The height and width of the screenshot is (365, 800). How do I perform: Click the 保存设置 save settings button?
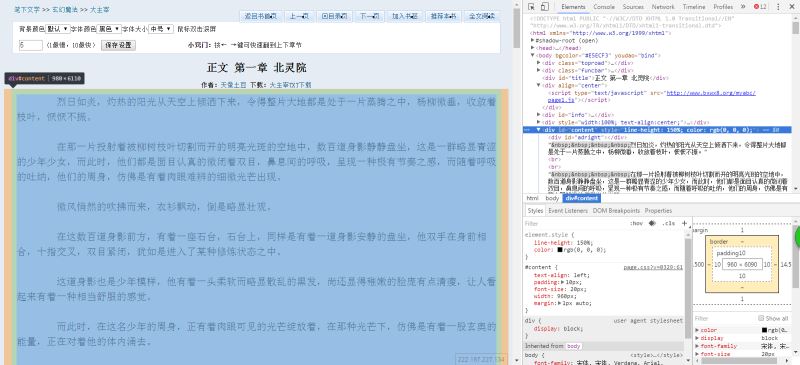pos(118,45)
